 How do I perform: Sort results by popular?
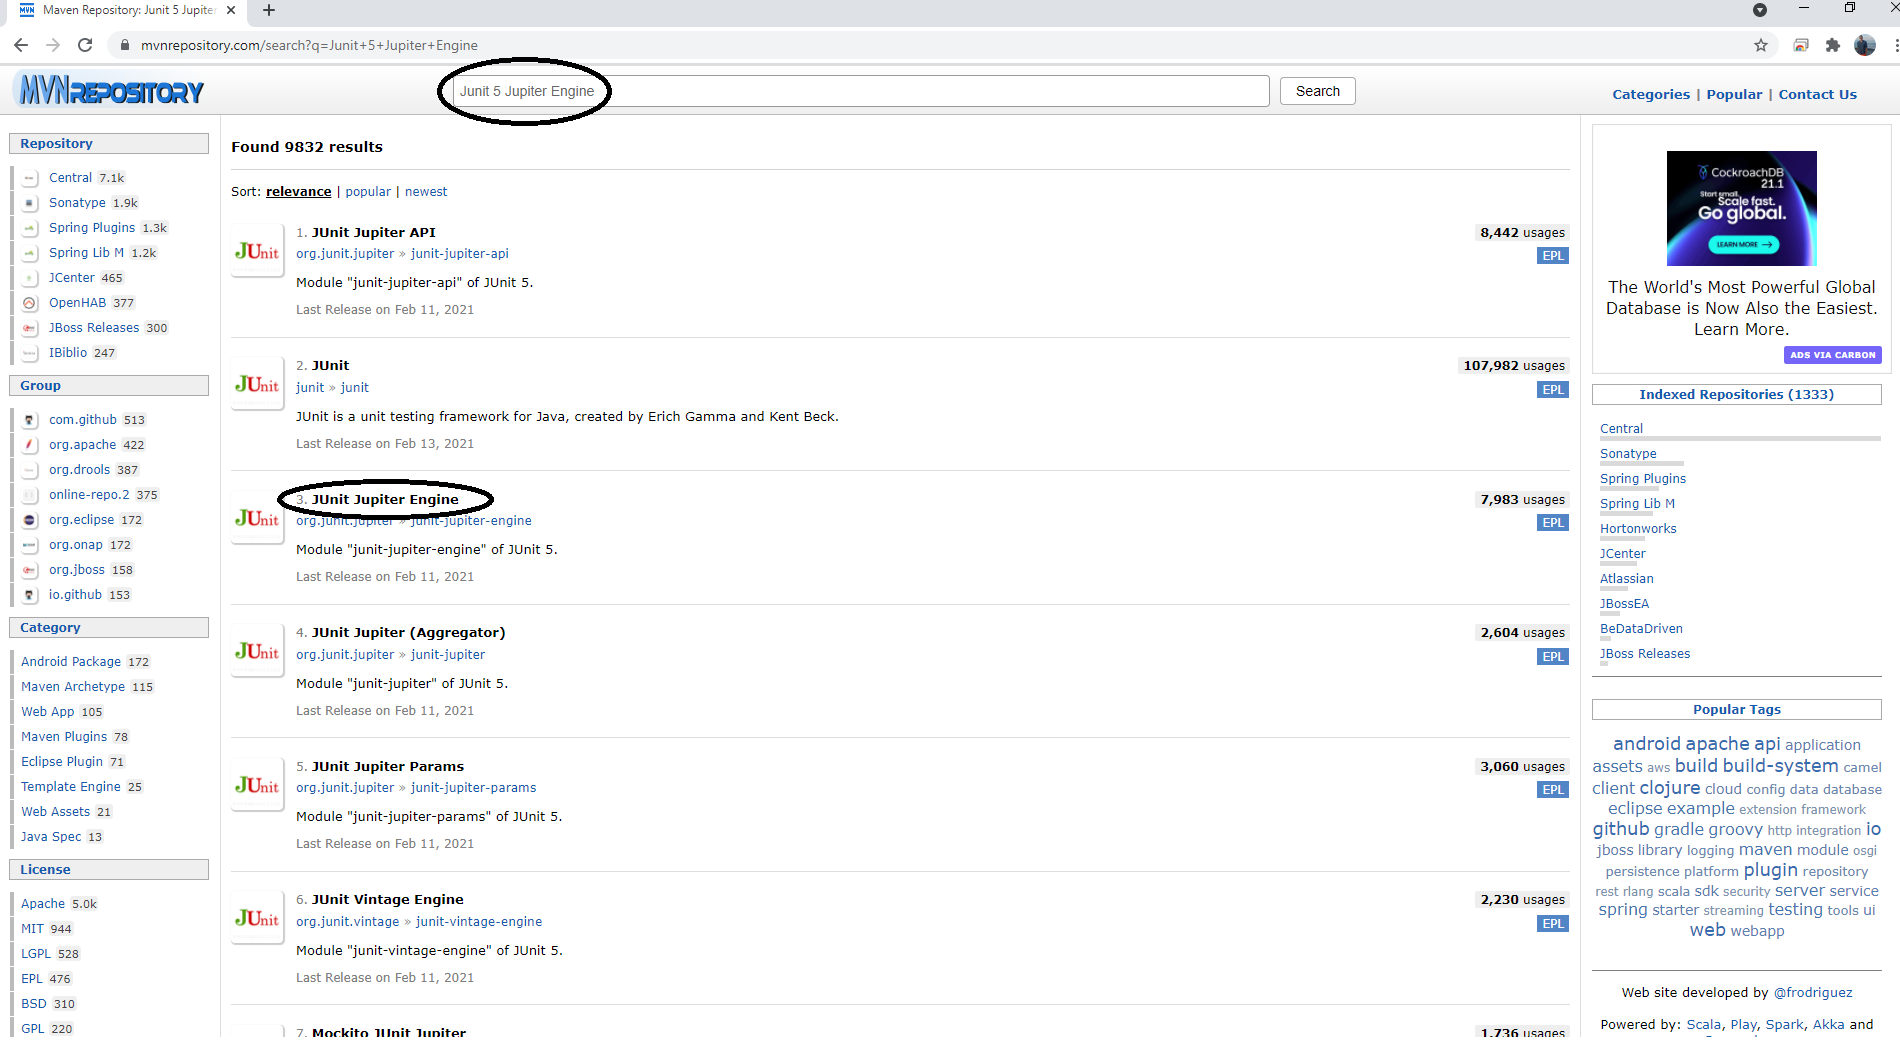click(368, 192)
